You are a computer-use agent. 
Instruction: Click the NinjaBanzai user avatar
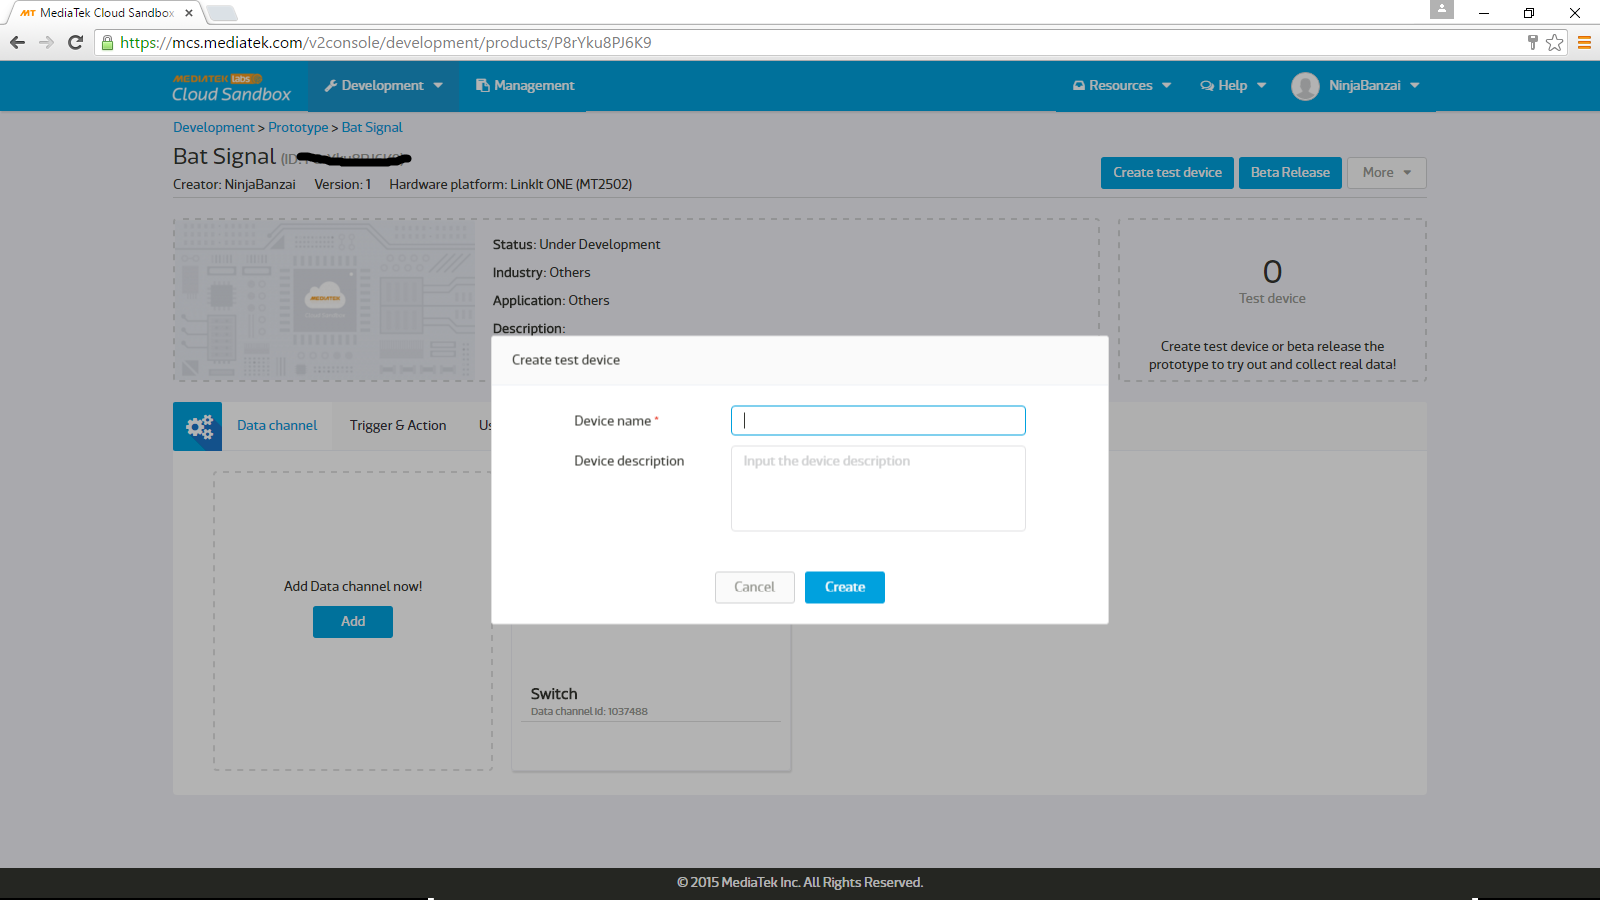pos(1305,86)
